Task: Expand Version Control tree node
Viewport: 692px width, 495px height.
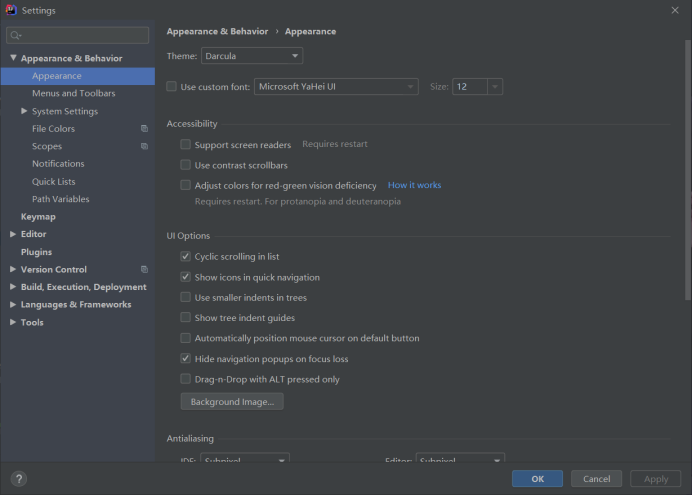Action: 13,269
